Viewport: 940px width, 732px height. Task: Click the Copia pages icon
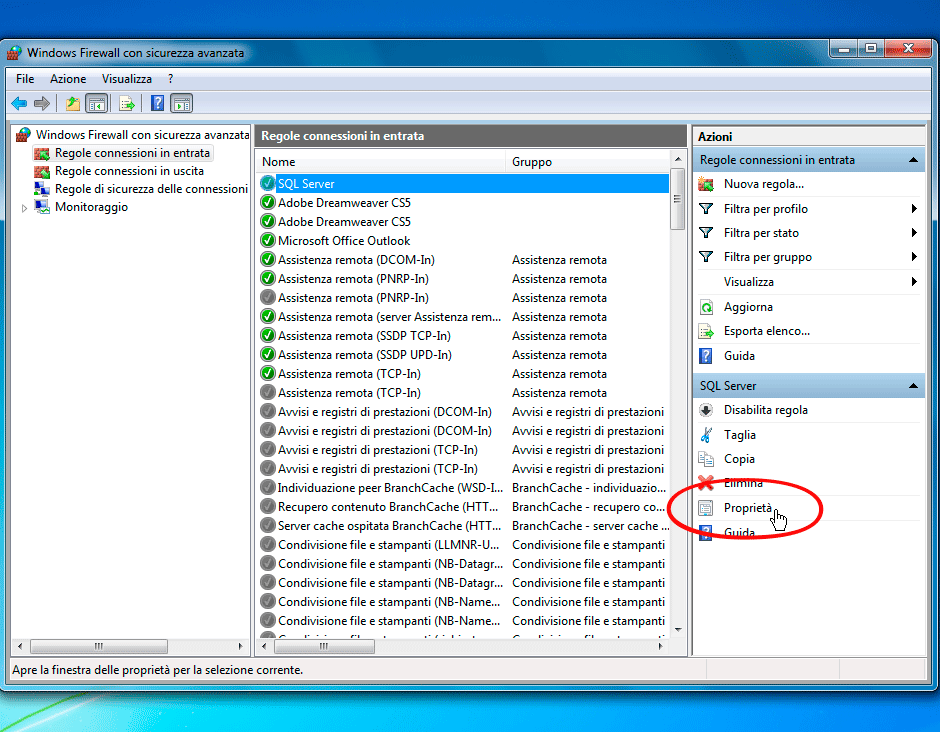click(706, 459)
